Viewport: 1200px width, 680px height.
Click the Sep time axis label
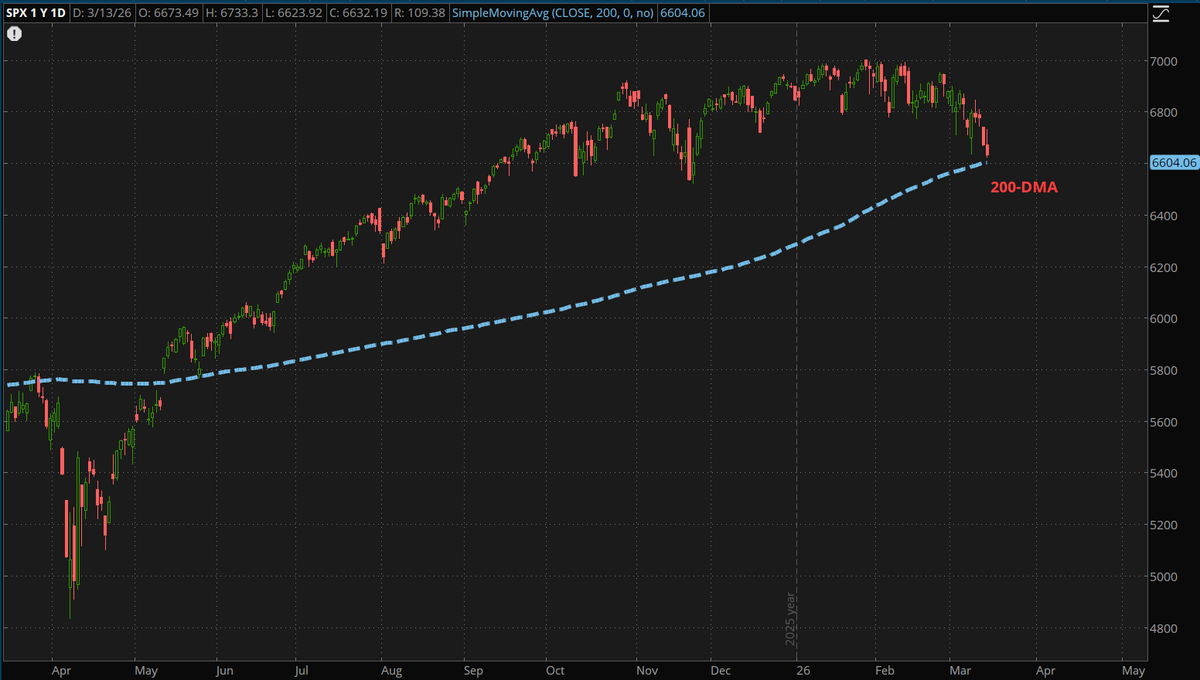[474, 671]
